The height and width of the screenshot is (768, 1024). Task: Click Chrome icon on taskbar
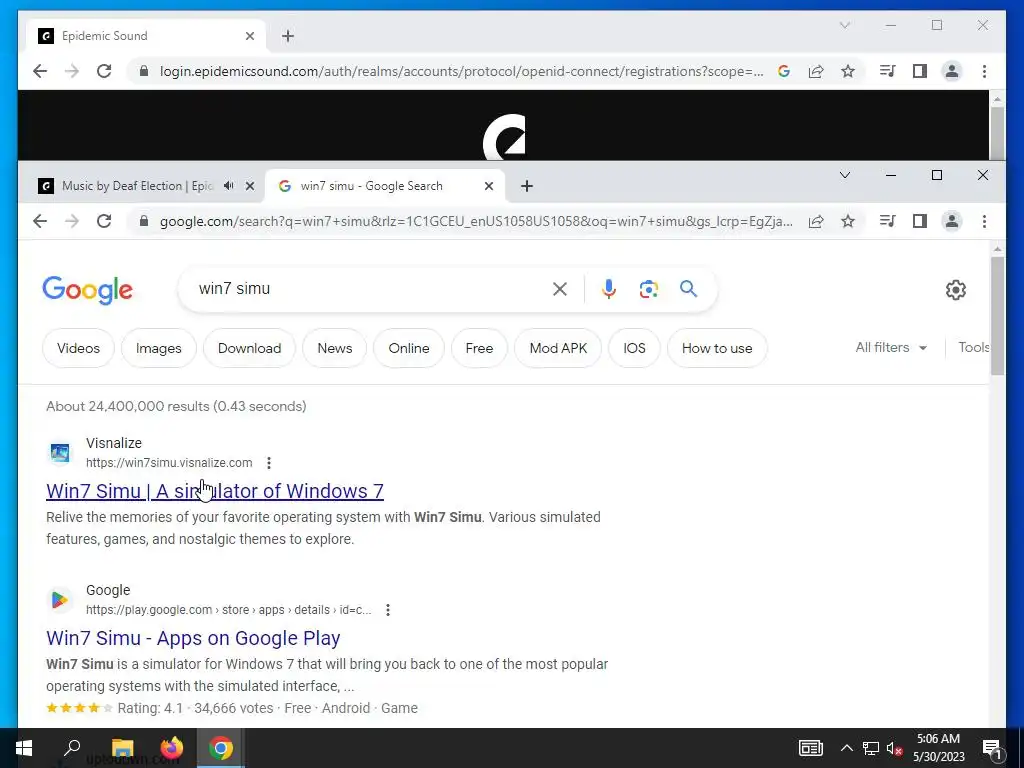(221, 748)
